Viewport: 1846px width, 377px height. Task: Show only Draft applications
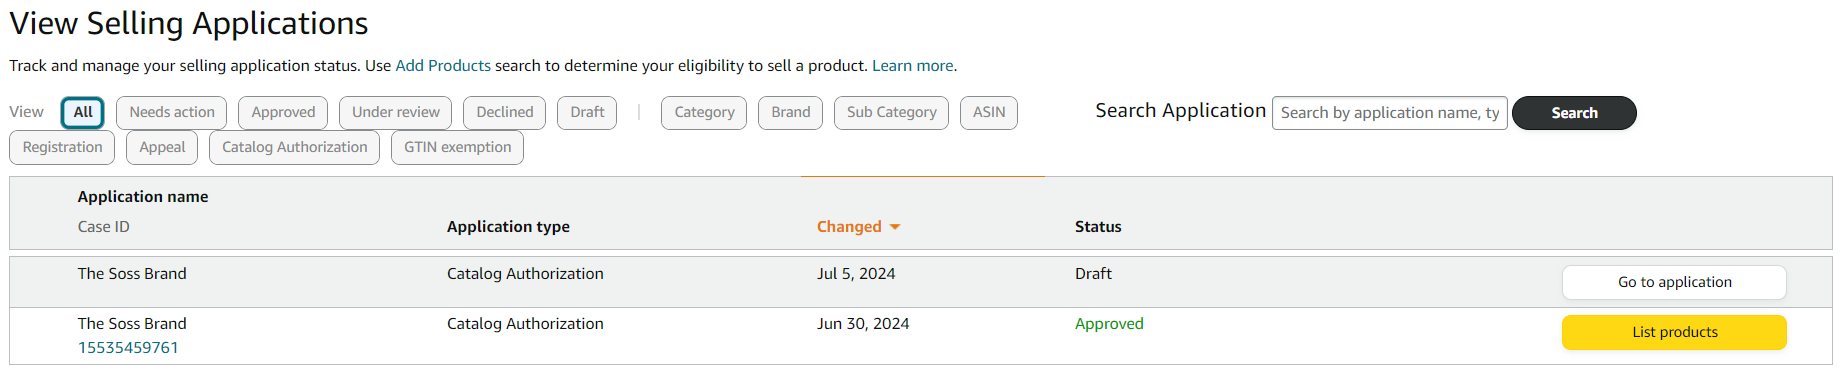587,113
